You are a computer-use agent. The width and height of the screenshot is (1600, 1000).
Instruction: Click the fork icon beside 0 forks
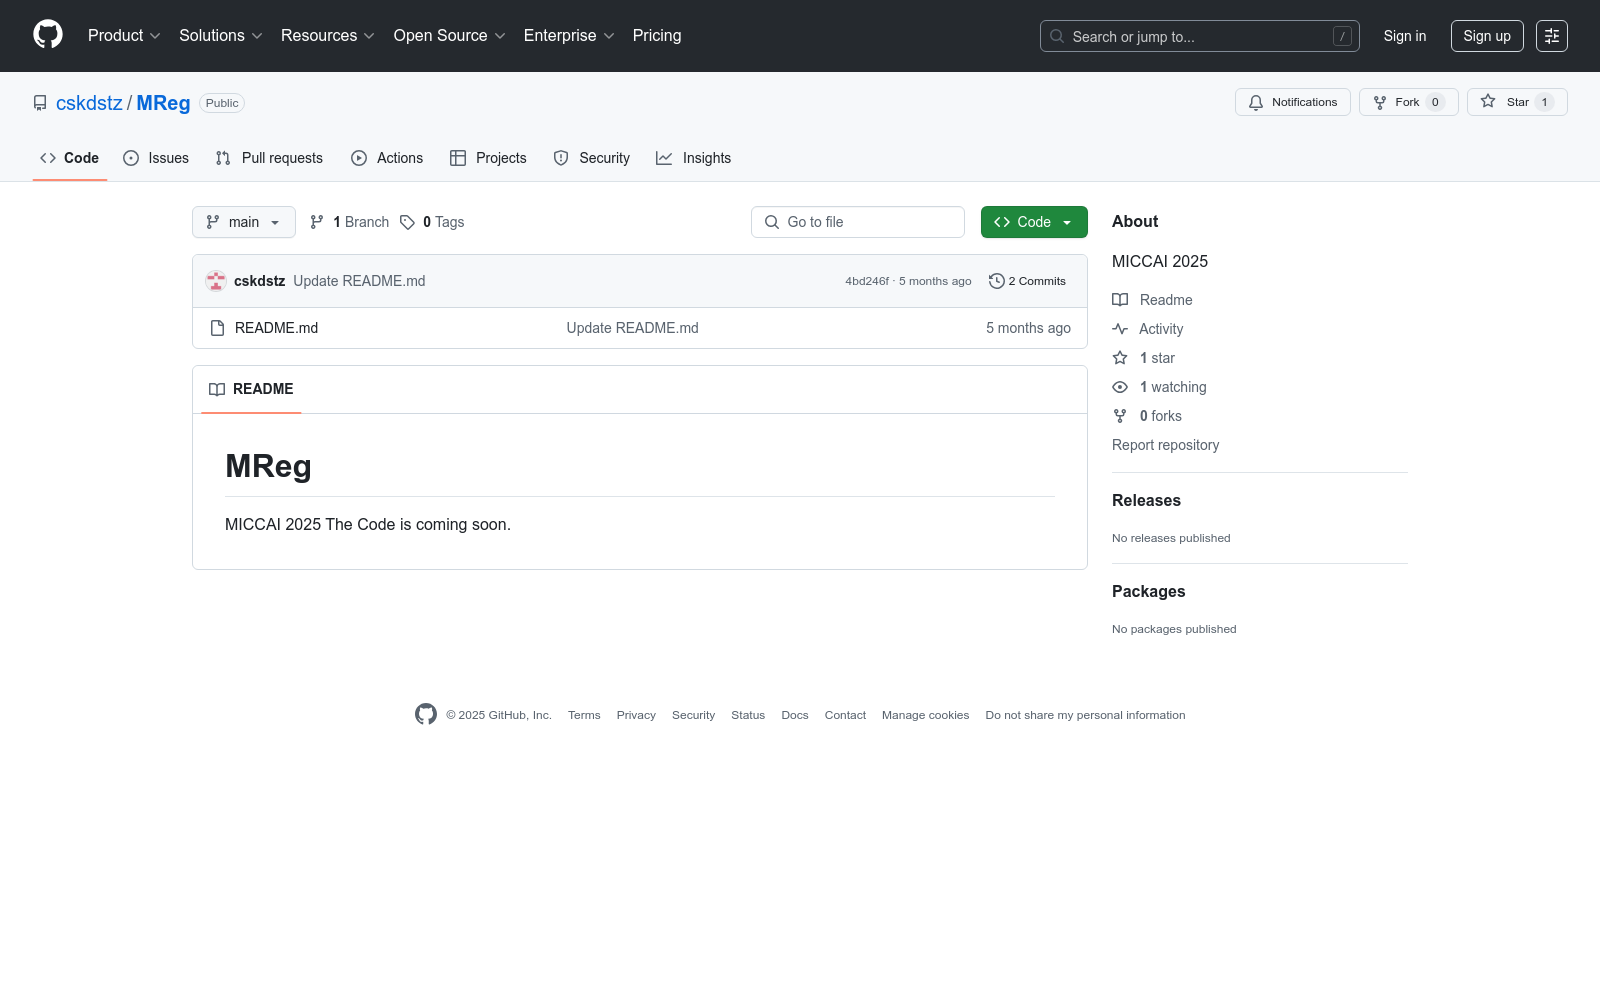point(1120,416)
